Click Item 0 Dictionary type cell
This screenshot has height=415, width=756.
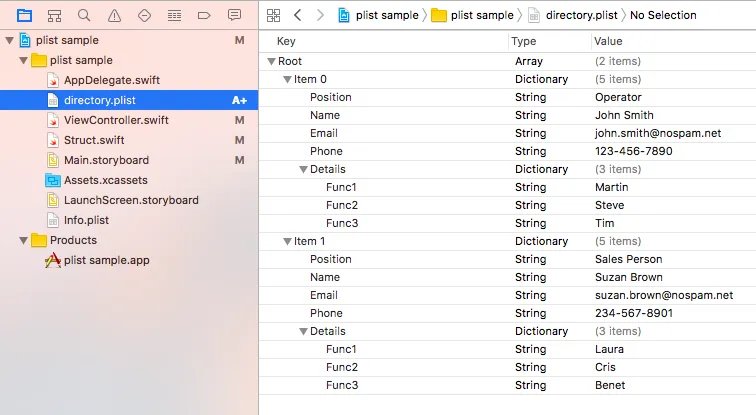[541, 80]
